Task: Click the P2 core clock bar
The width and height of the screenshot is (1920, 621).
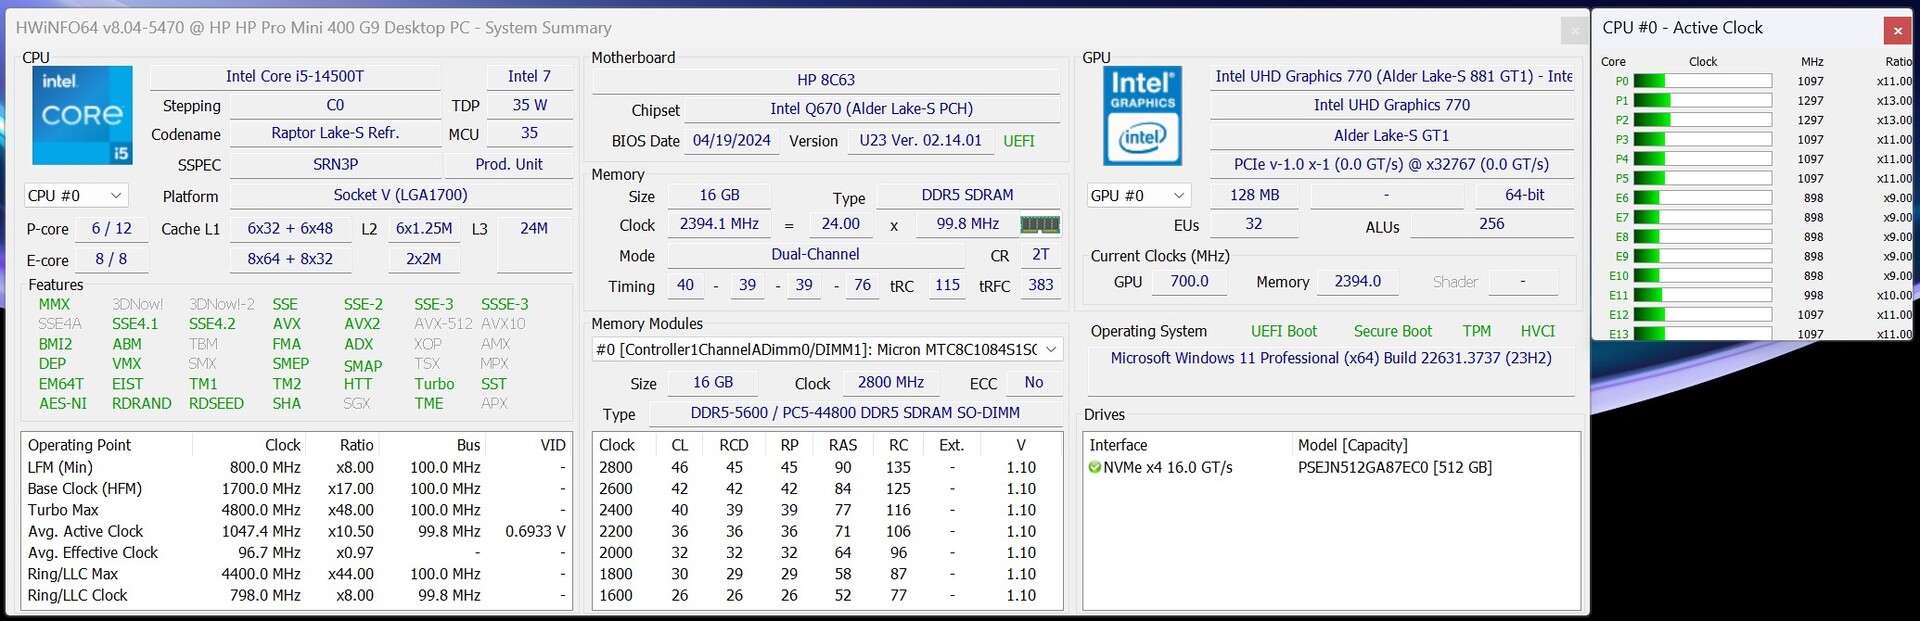Action: (x=1702, y=120)
